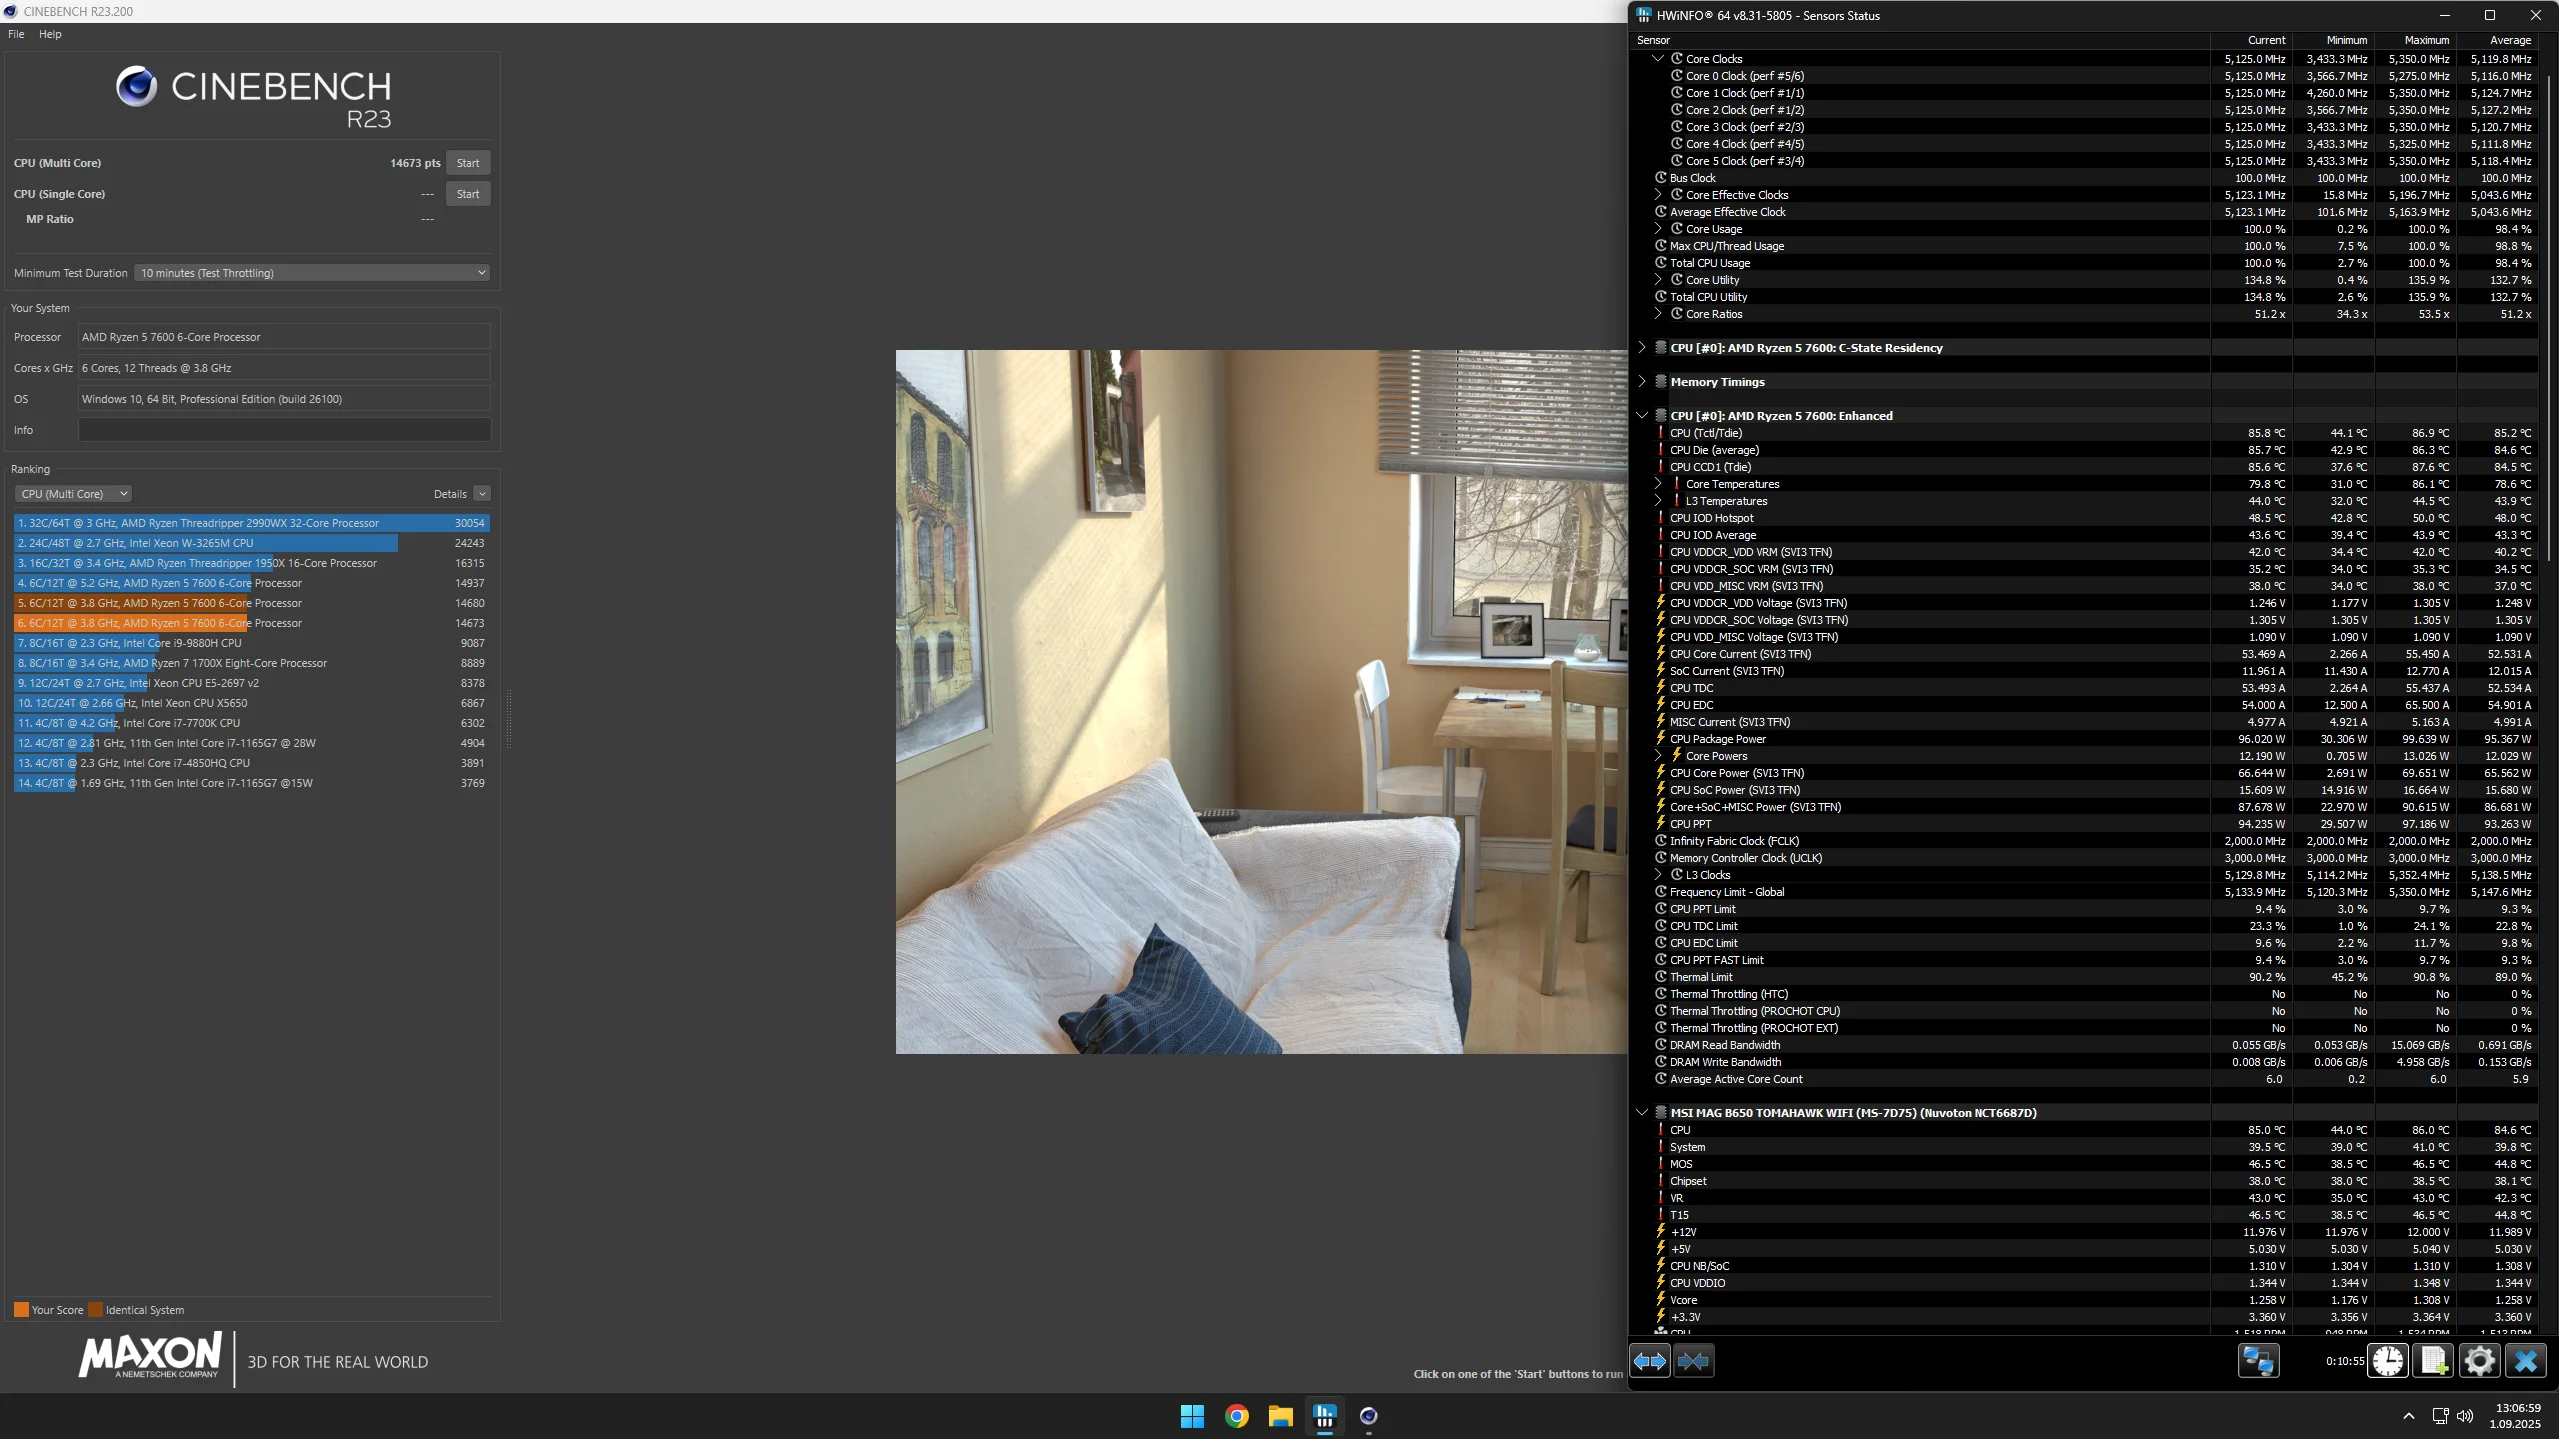Open HWiNFO from Windows taskbar
This screenshot has width=2559, height=1439.
pos(1325,1416)
